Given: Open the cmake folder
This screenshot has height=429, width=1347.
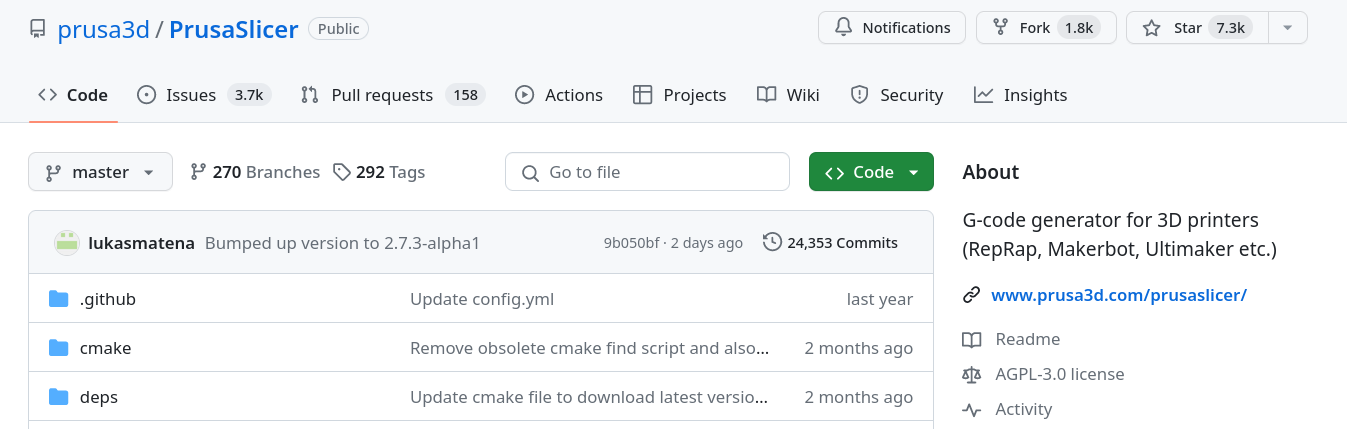Looking at the screenshot, I should click(x=105, y=348).
